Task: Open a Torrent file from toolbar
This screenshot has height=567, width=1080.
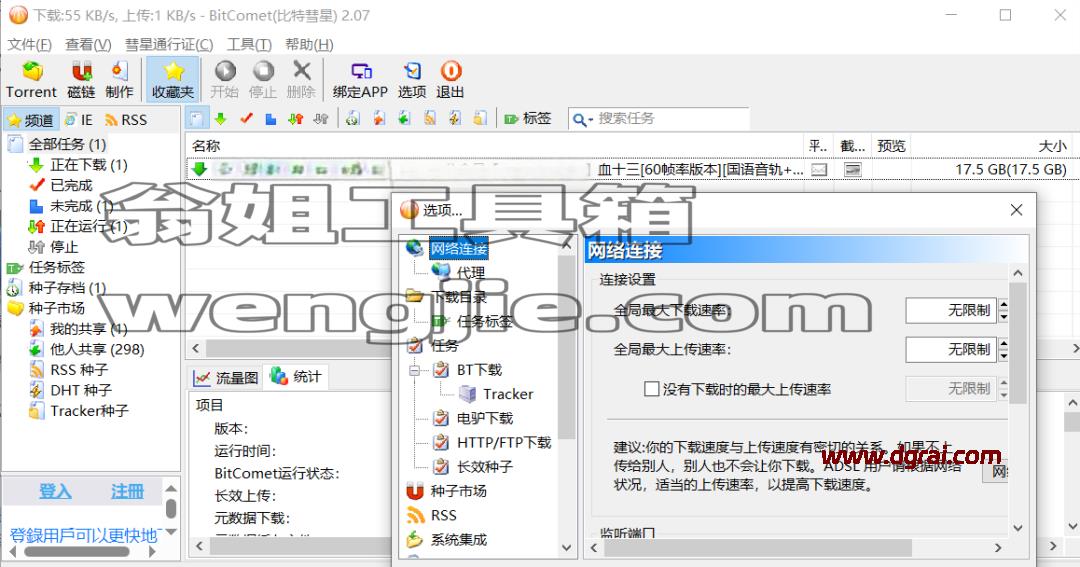Action: click(x=32, y=79)
